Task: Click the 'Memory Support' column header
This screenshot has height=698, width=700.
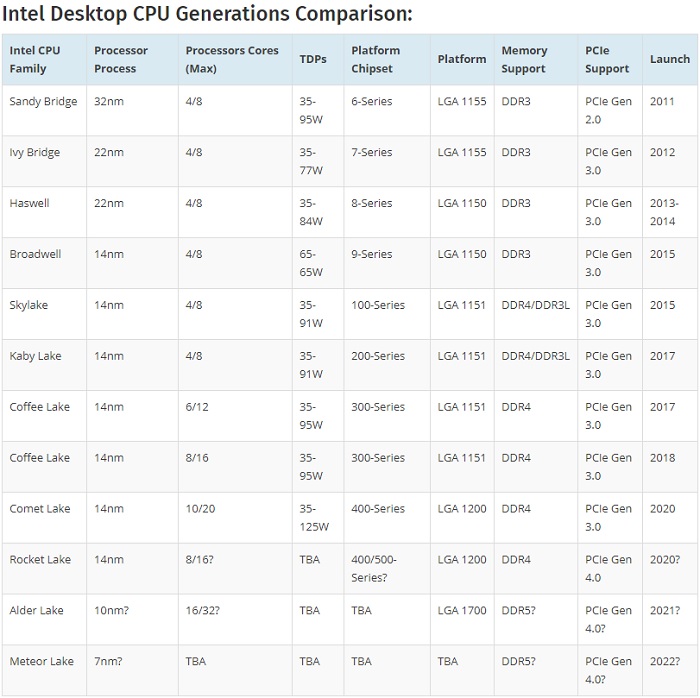Action: 524,59
